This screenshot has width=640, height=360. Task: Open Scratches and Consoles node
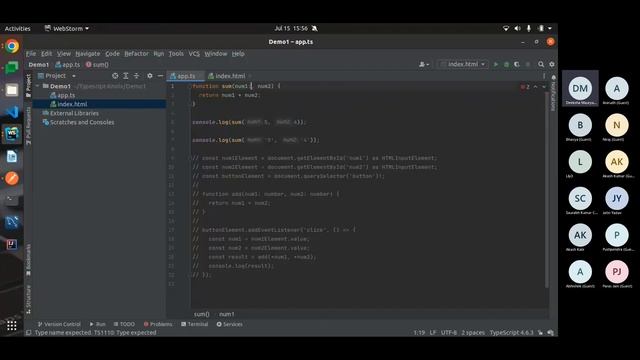pos(82,122)
